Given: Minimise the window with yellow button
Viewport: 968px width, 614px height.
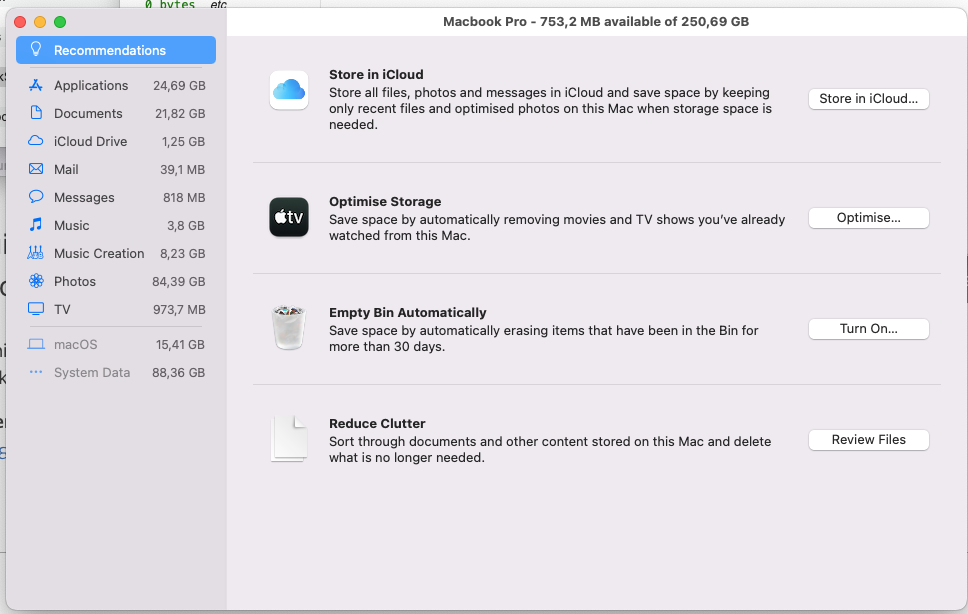Looking at the screenshot, I should (x=40, y=22).
